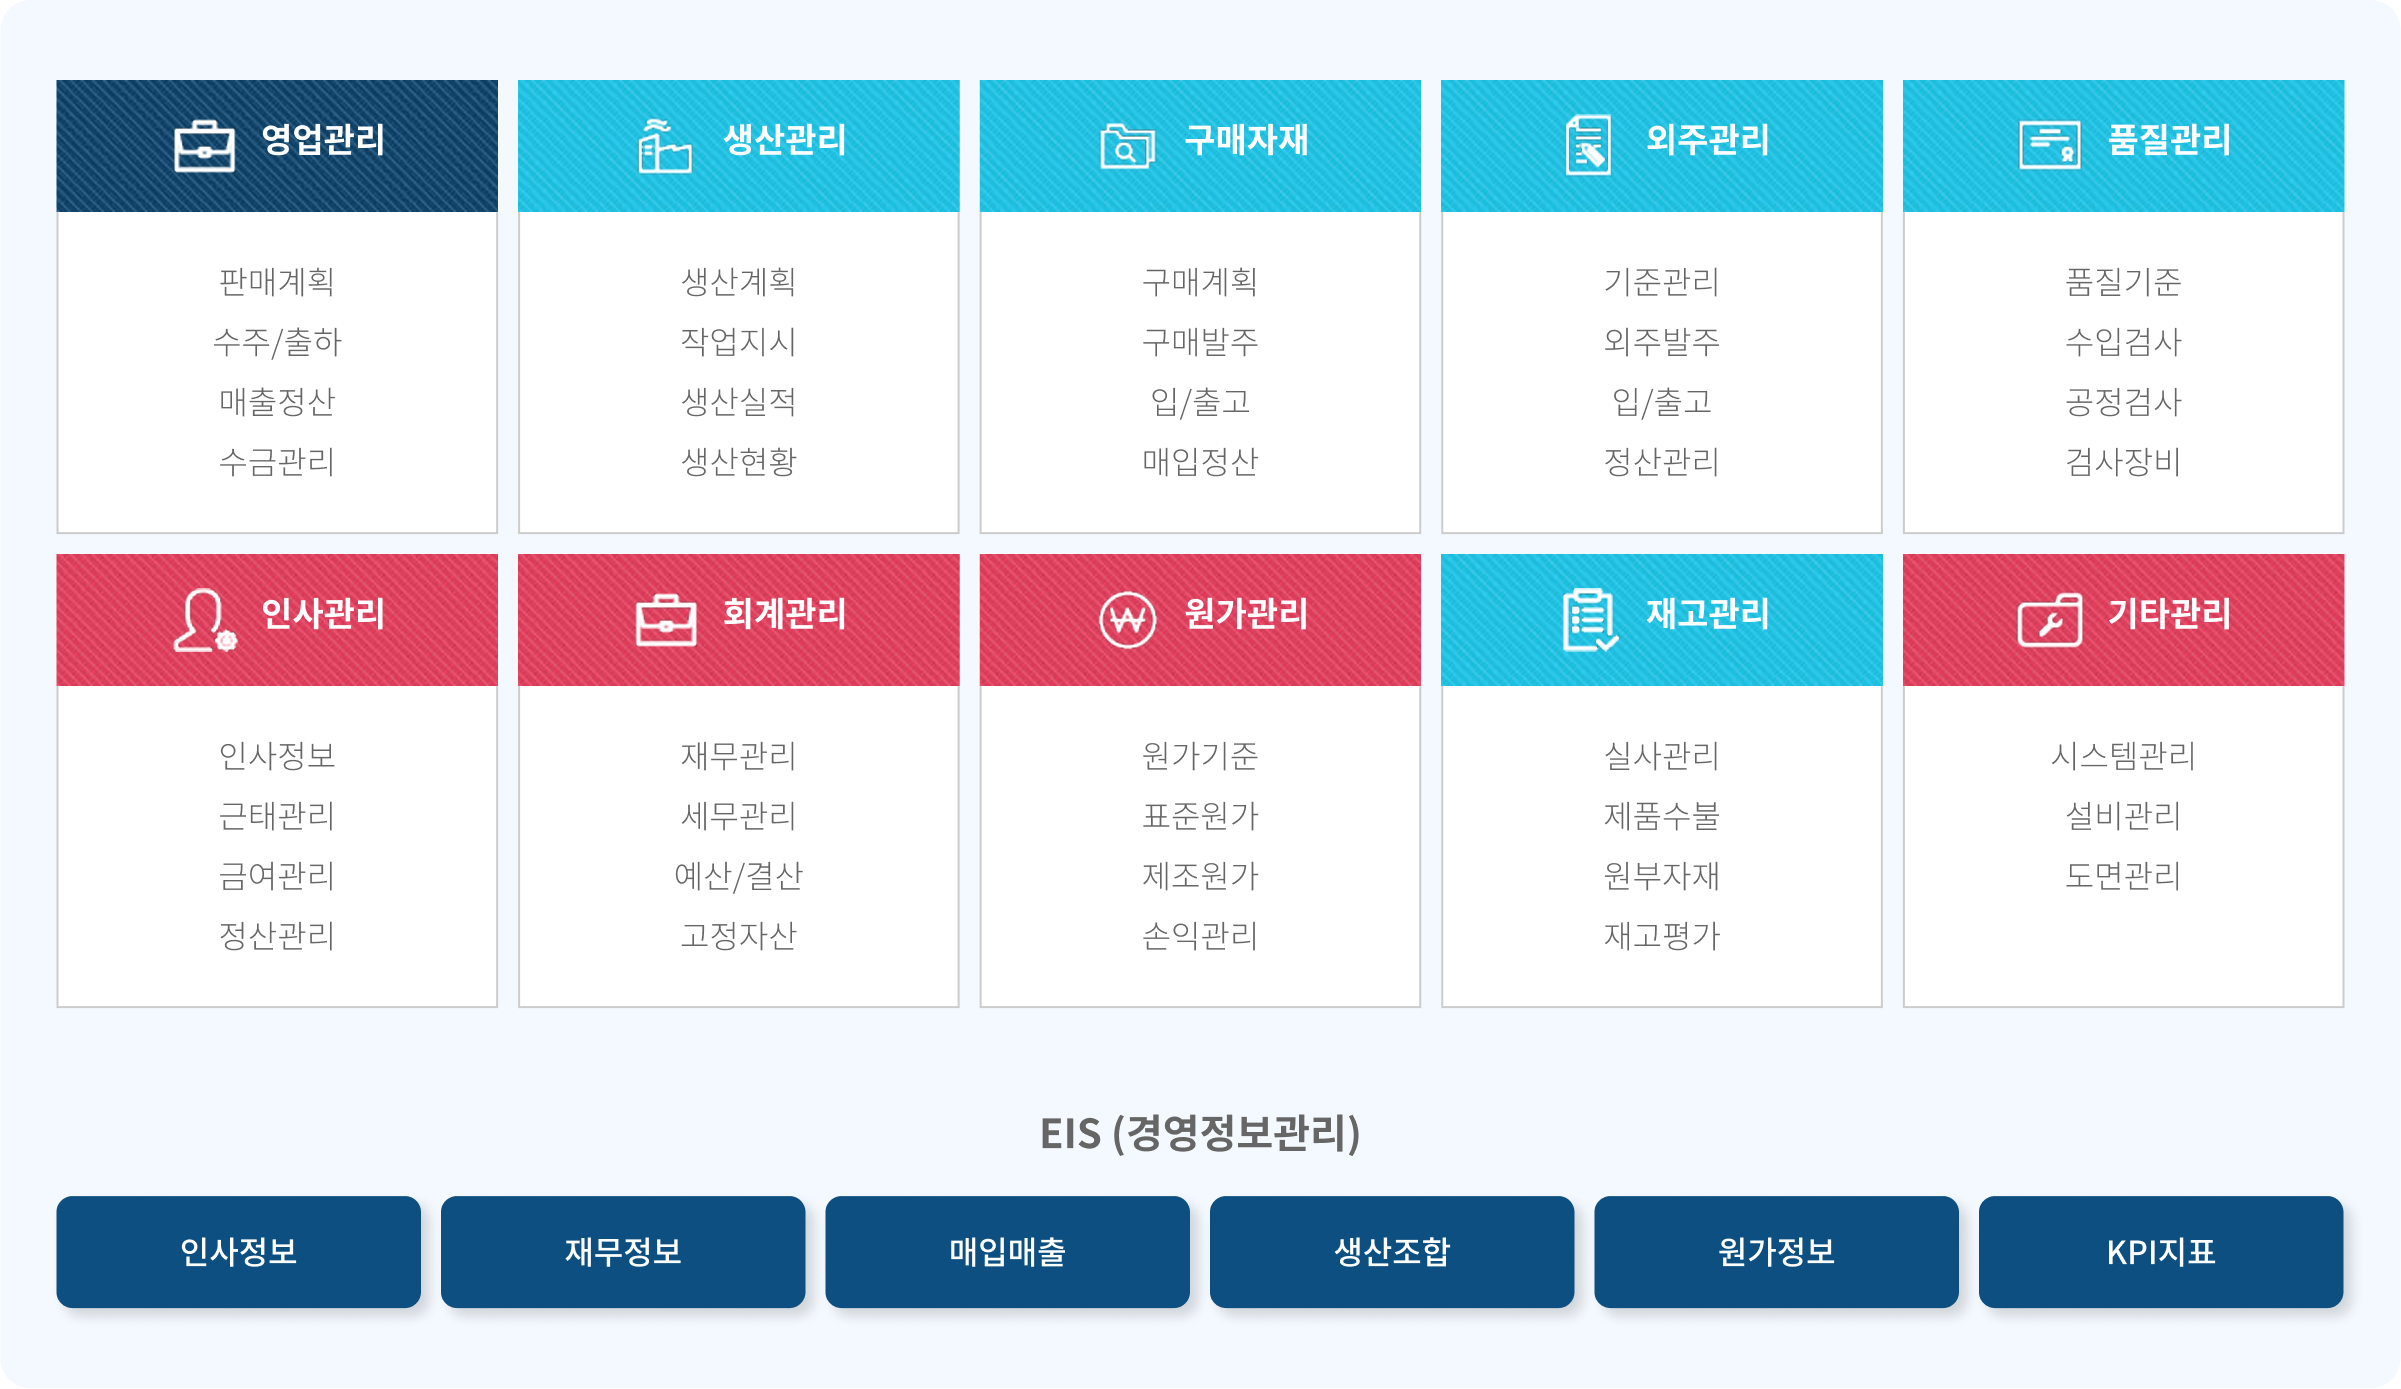Viewport: 2401px width, 1389px height.
Task: Click the briefcase icon beside 영업관리
Action: pyautogui.click(x=204, y=146)
